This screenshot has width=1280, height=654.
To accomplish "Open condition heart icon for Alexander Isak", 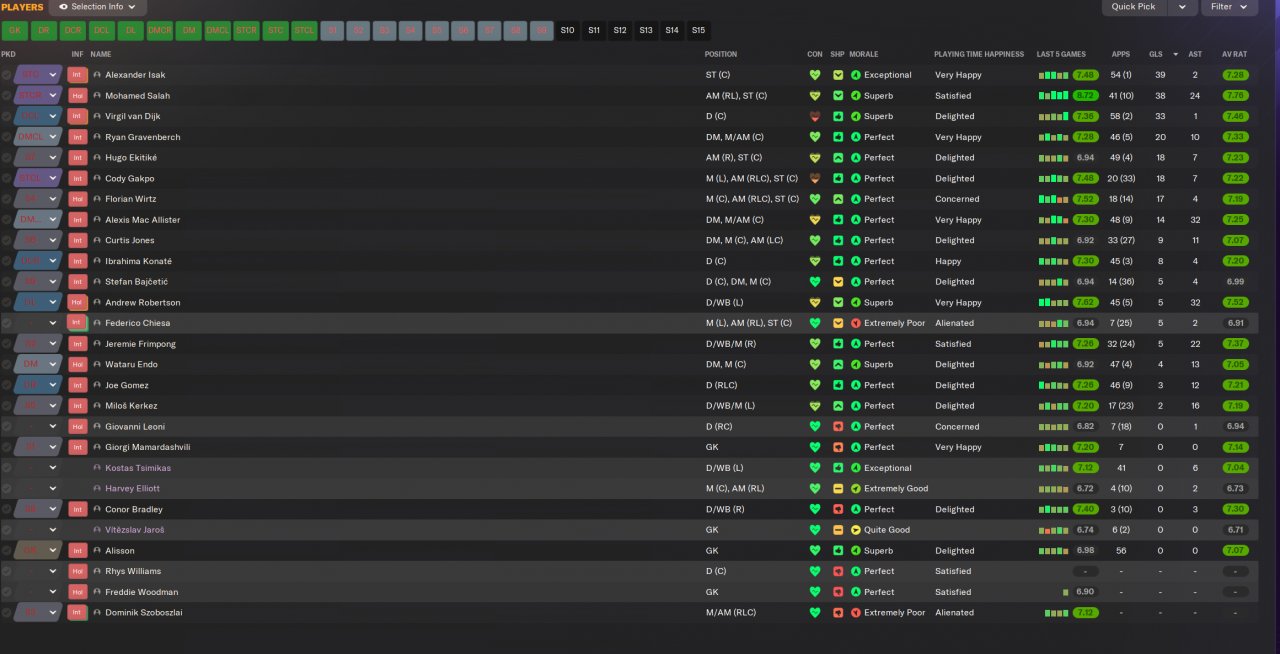I will click(x=815, y=75).
